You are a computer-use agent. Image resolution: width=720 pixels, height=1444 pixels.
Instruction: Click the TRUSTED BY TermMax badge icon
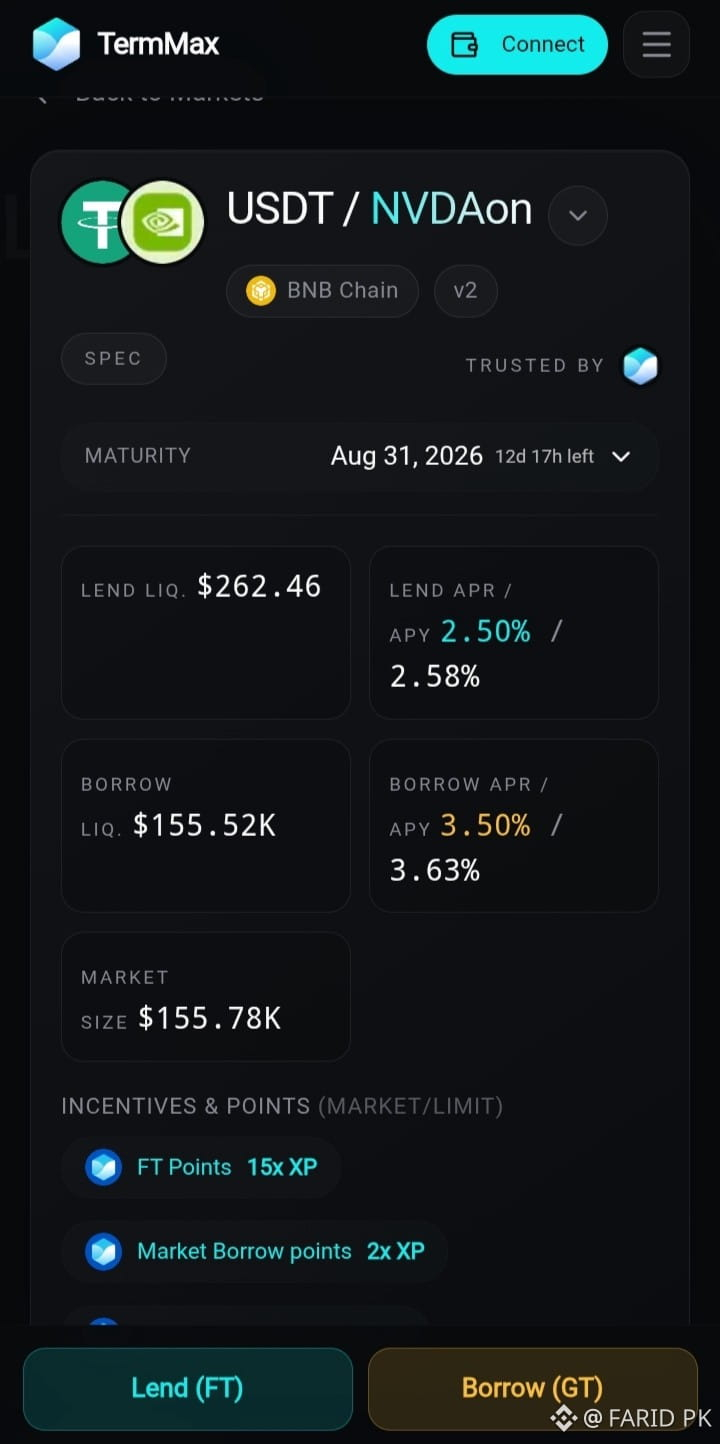[x=640, y=366]
